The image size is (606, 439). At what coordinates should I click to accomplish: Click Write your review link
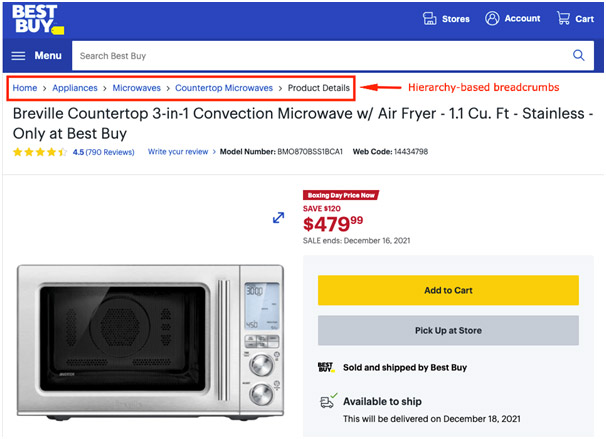178,152
